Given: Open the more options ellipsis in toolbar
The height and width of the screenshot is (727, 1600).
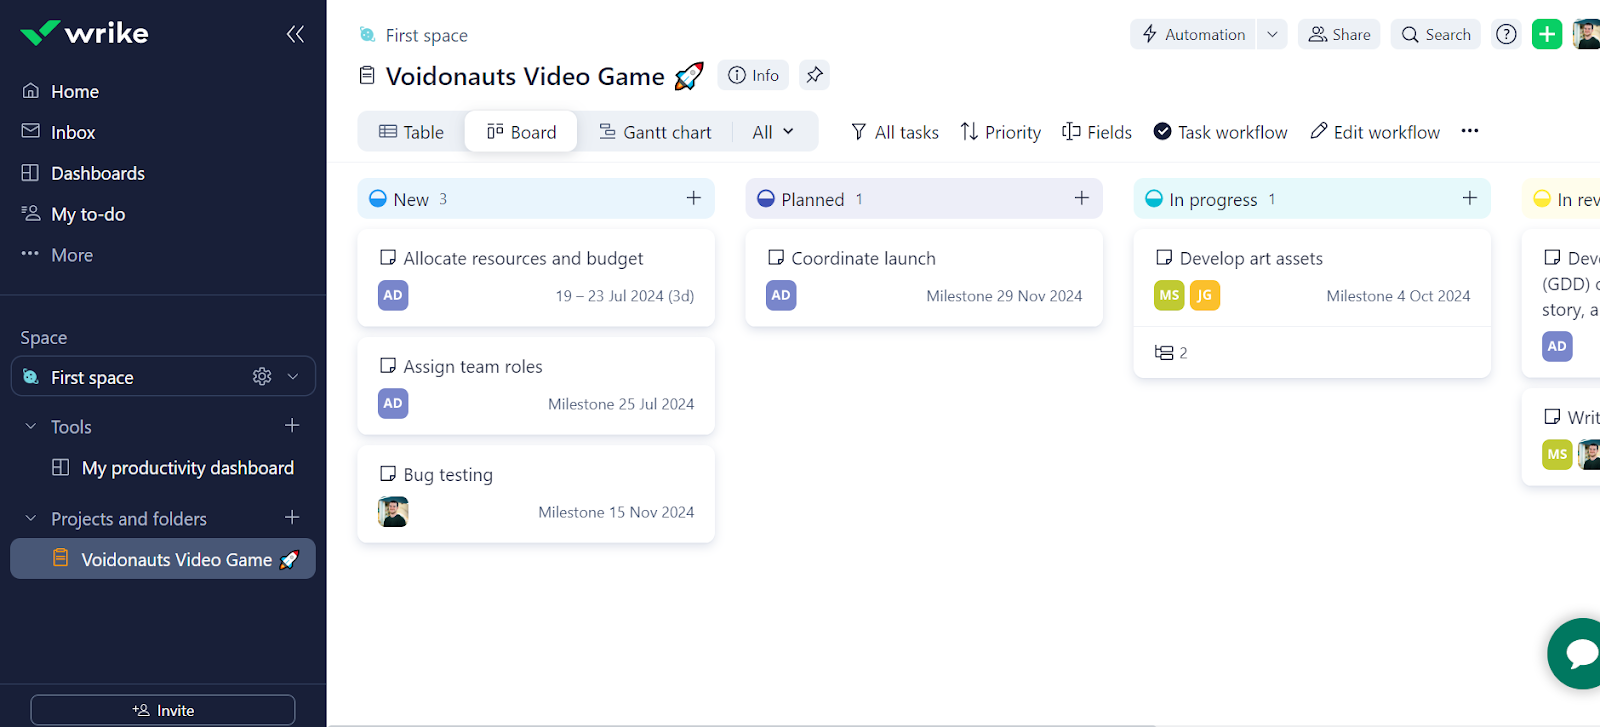Looking at the screenshot, I should pos(1469,131).
